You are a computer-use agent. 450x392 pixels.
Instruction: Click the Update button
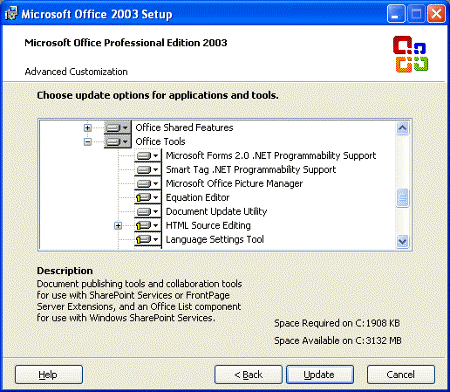(x=320, y=374)
